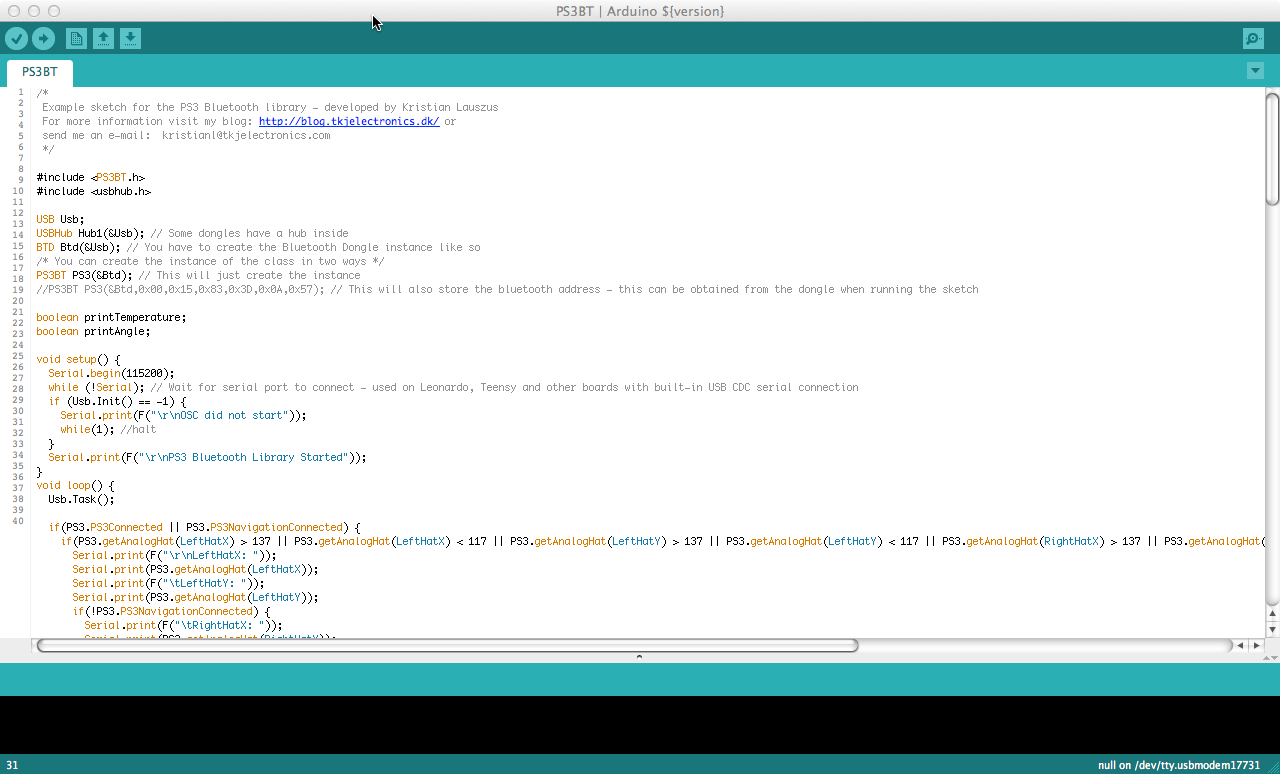Open the Serial Monitor magnifier icon
1280x774 pixels.
(x=1253, y=38)
